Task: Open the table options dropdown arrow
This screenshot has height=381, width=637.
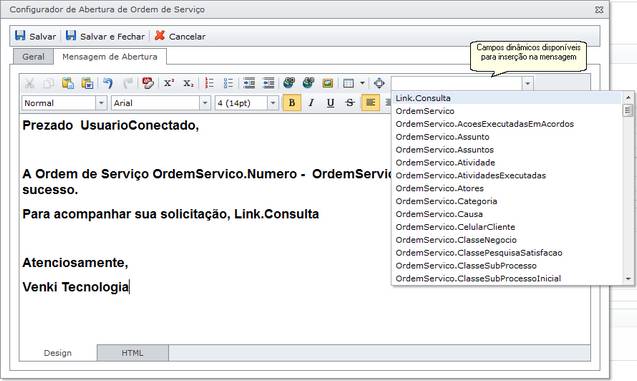Action: 362,83
